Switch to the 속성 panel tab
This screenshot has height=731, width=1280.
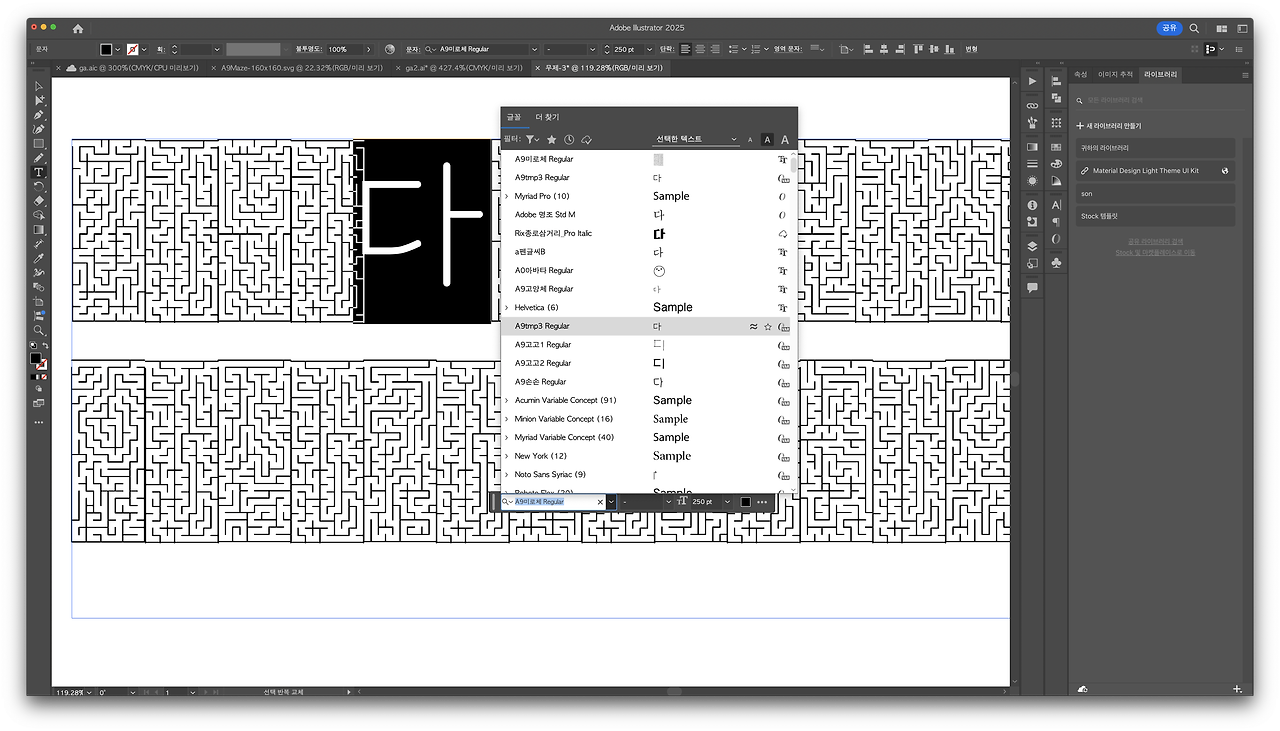pyautogui.click(x=1080, y=74)
